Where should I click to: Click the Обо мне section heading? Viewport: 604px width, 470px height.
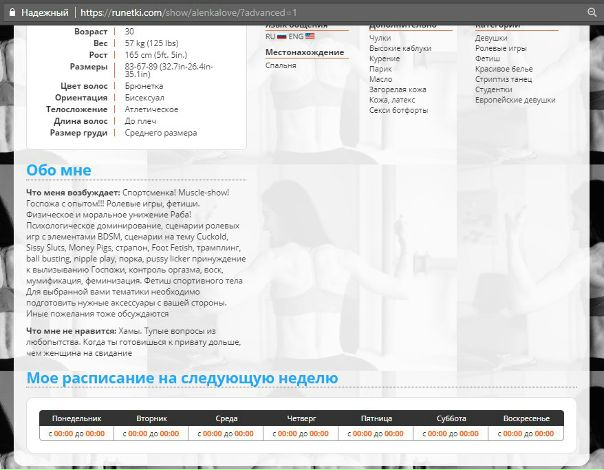click(x=58, y=170)
